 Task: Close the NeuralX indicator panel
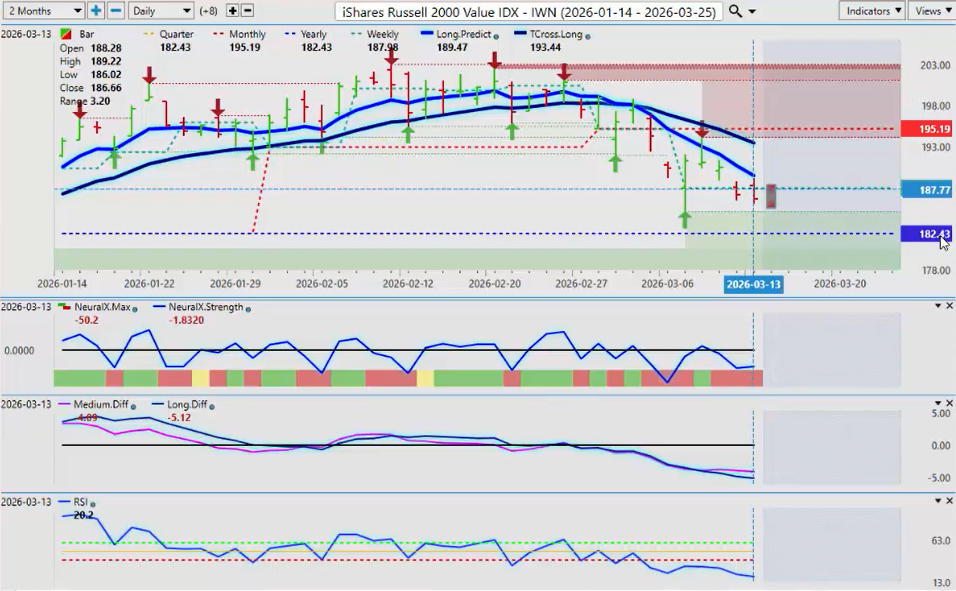point(949,306)
